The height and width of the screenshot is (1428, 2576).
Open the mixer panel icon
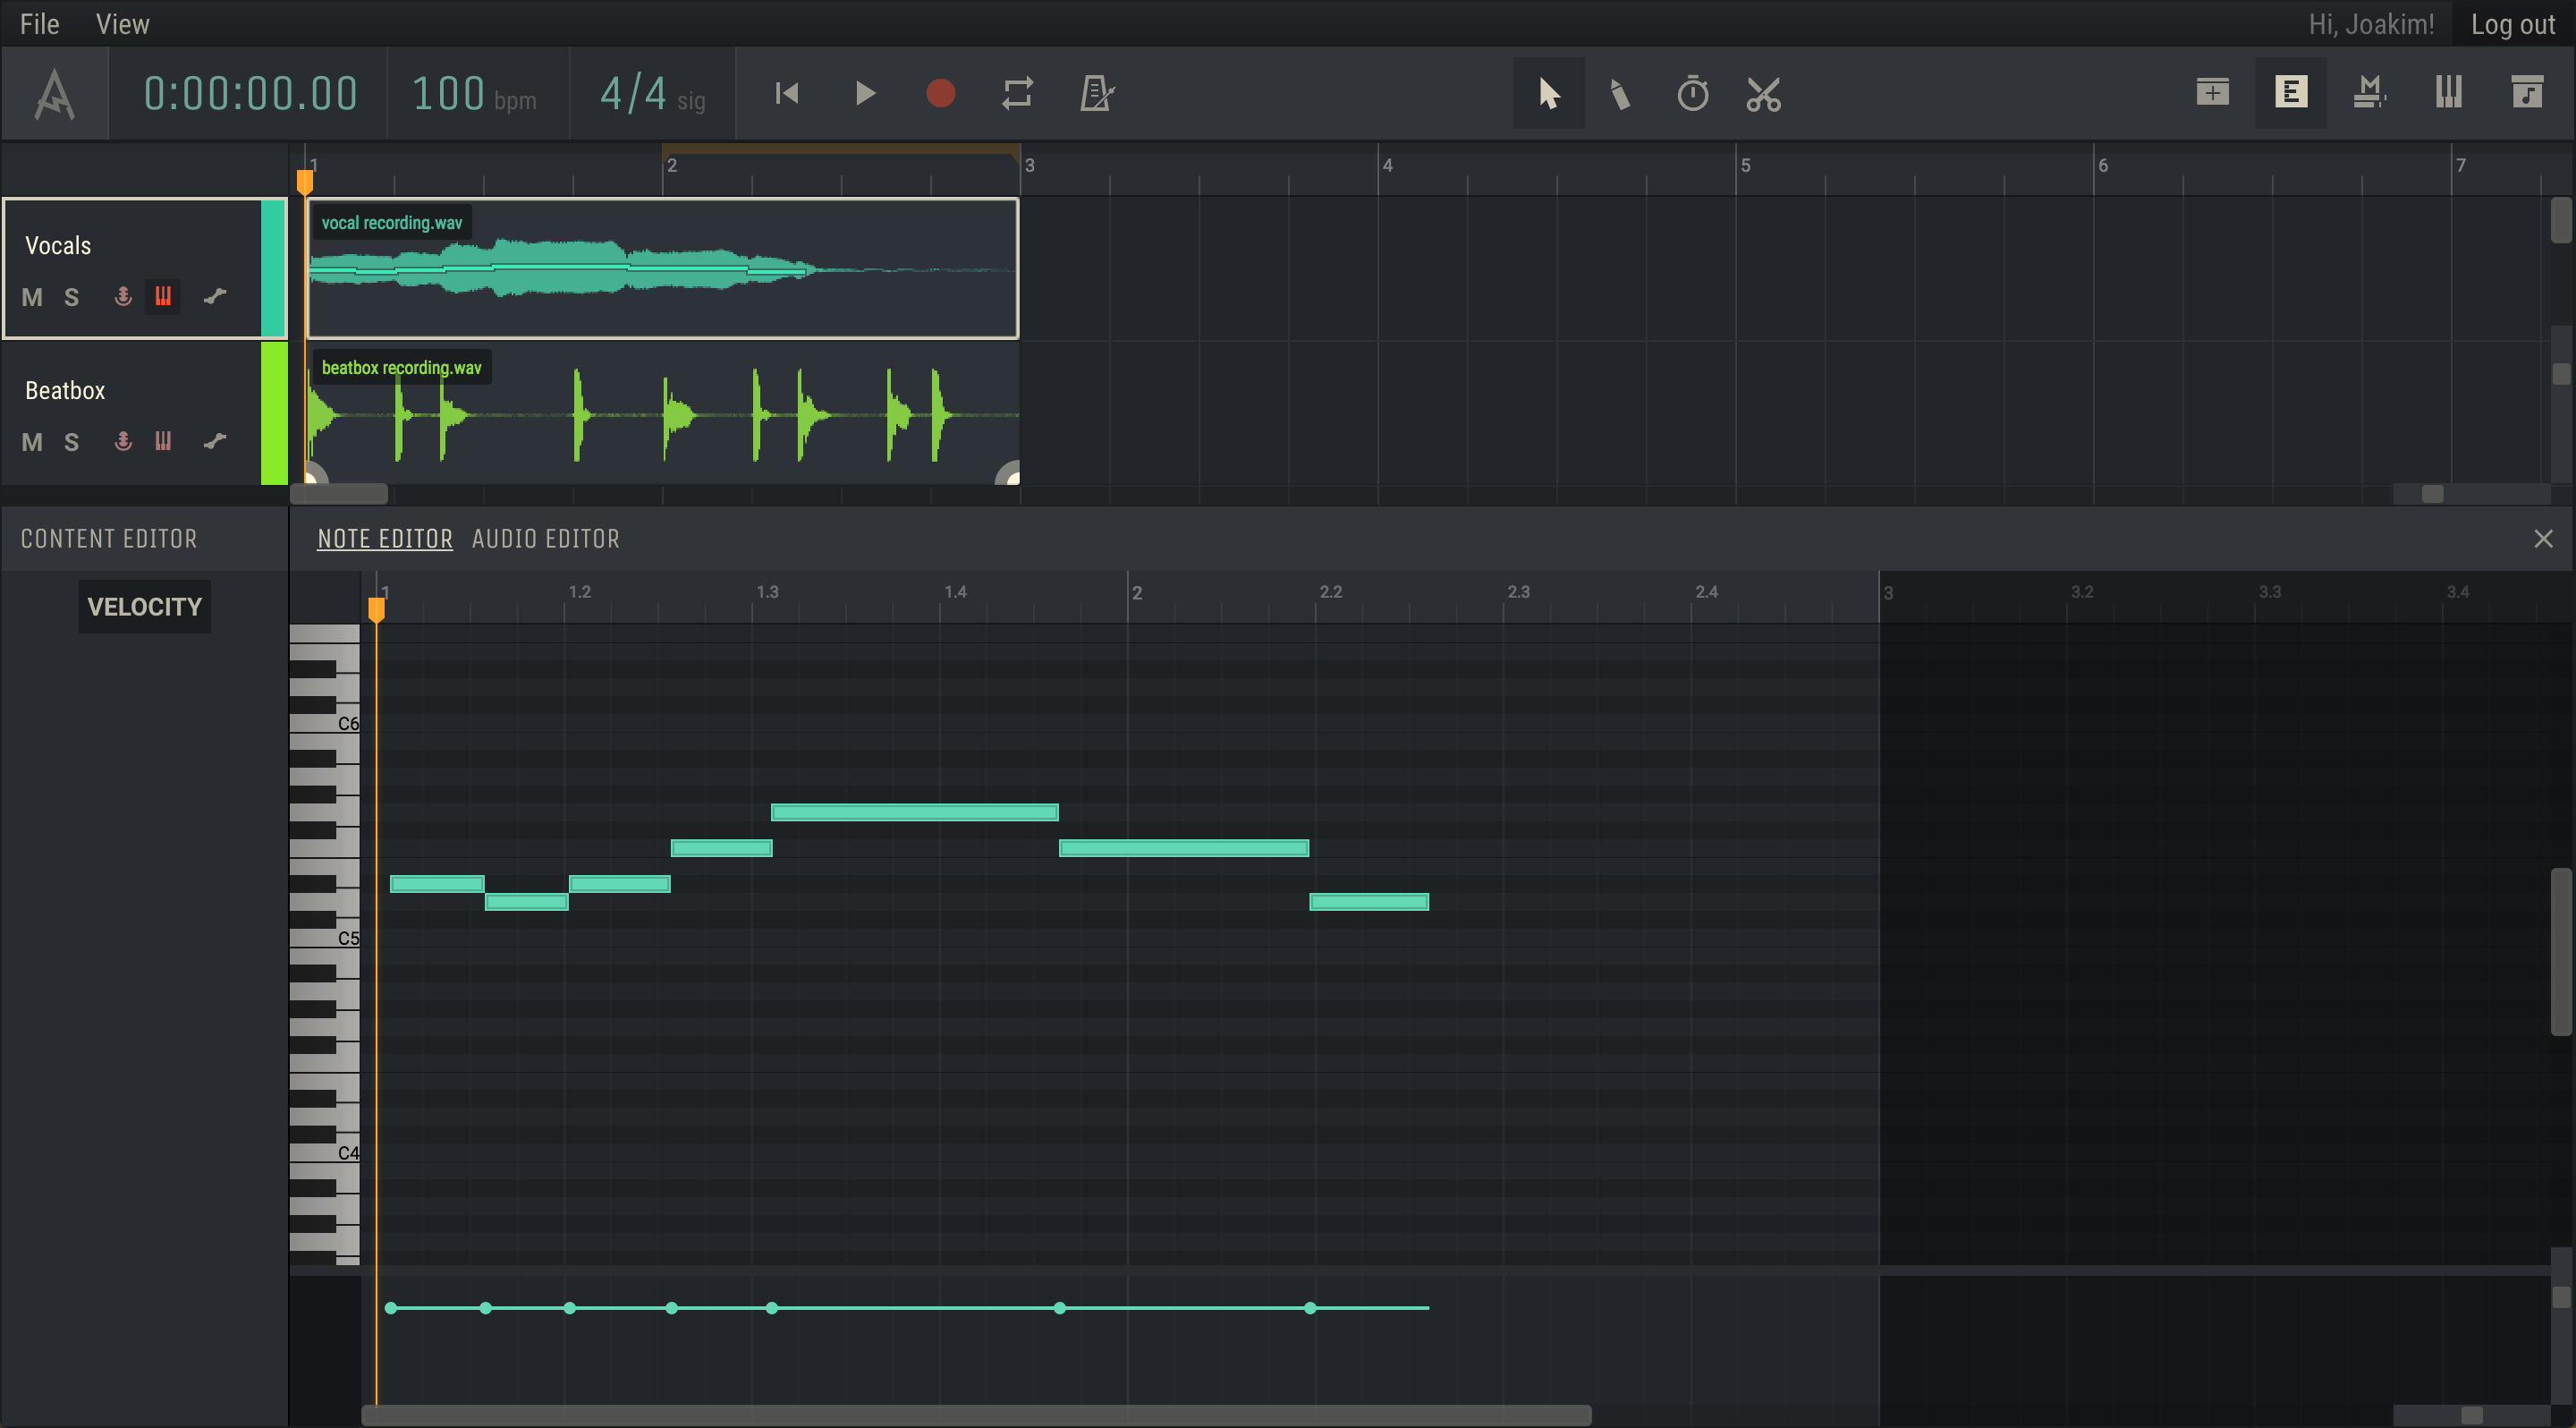pyautogui.click(x=2369, y=93)
